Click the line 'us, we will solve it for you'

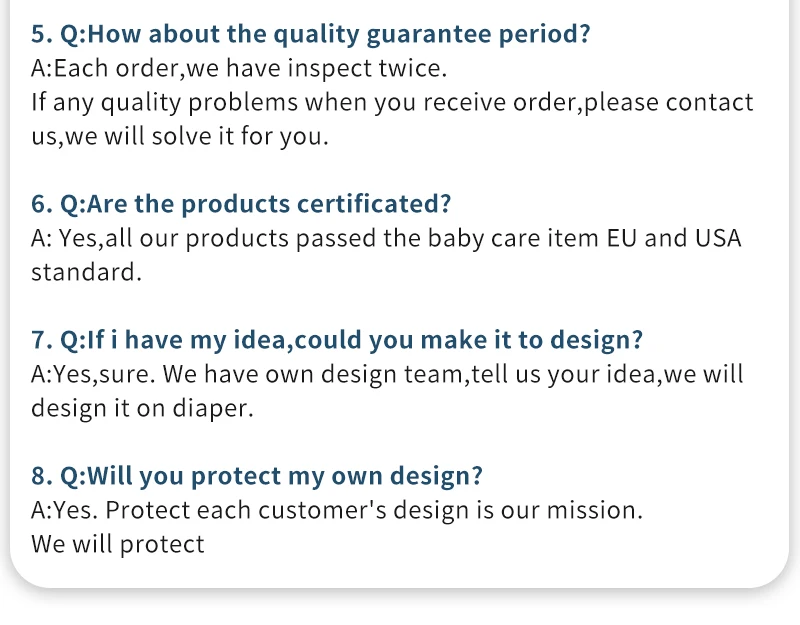[x=180, y=137]
